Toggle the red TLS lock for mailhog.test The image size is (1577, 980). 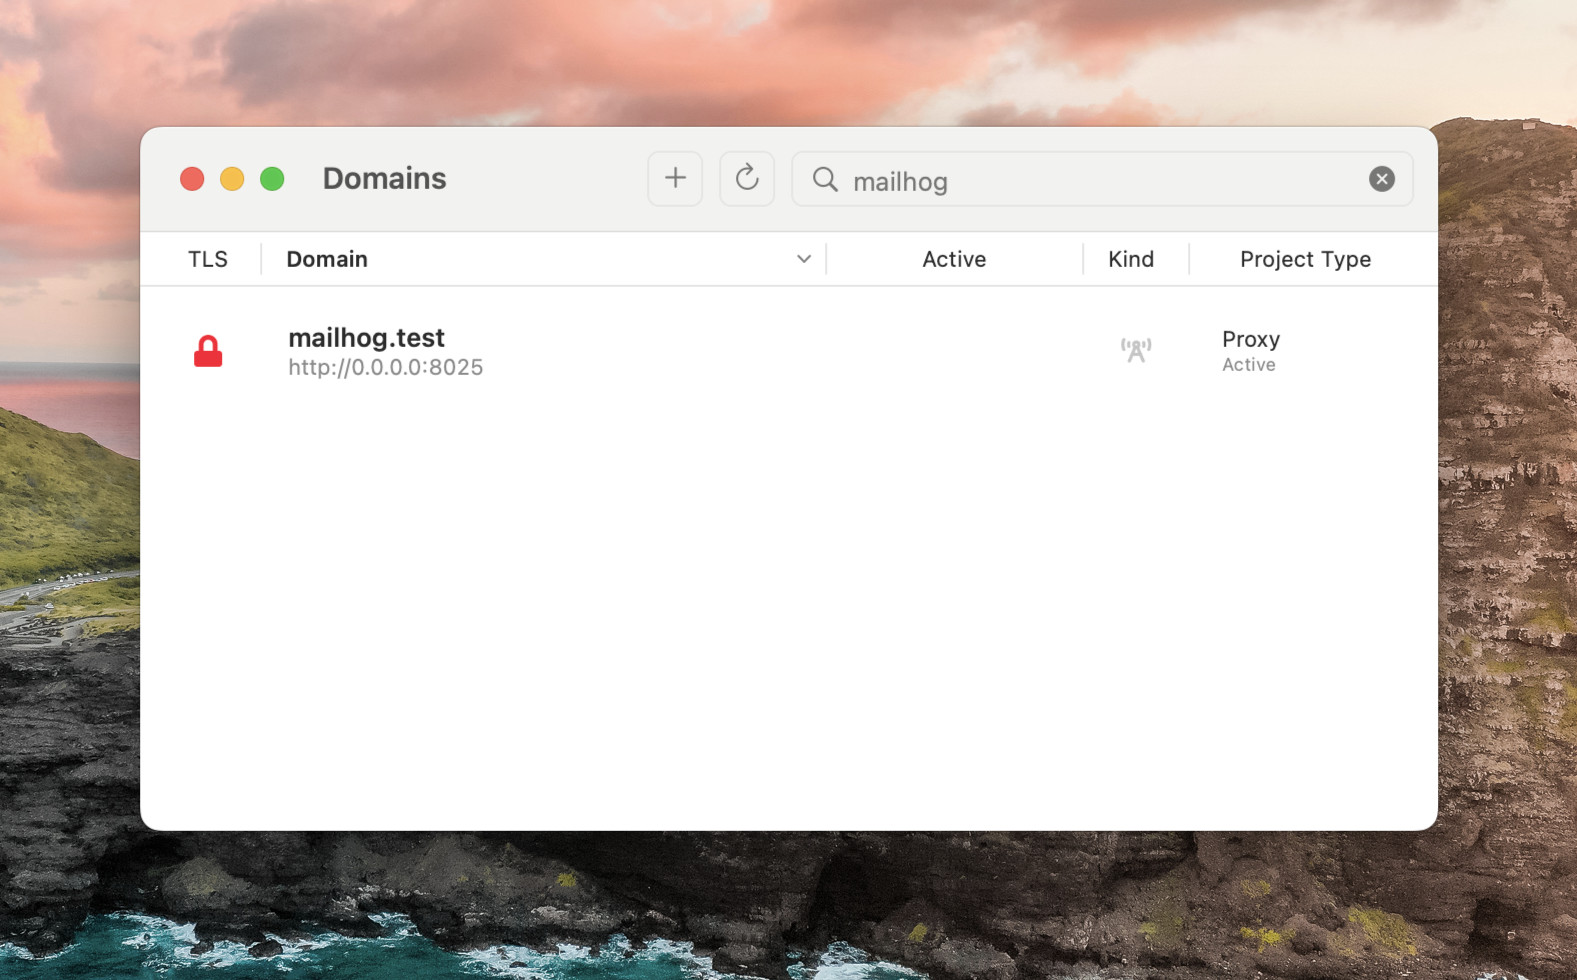pos(208,352)
